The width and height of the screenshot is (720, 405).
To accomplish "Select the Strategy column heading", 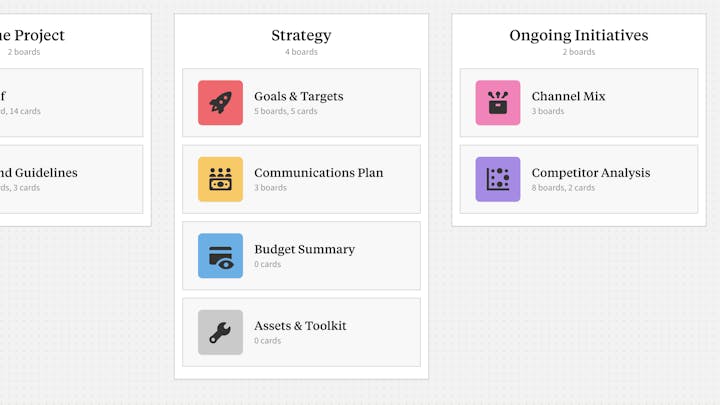I will click(x=301, y=35).
